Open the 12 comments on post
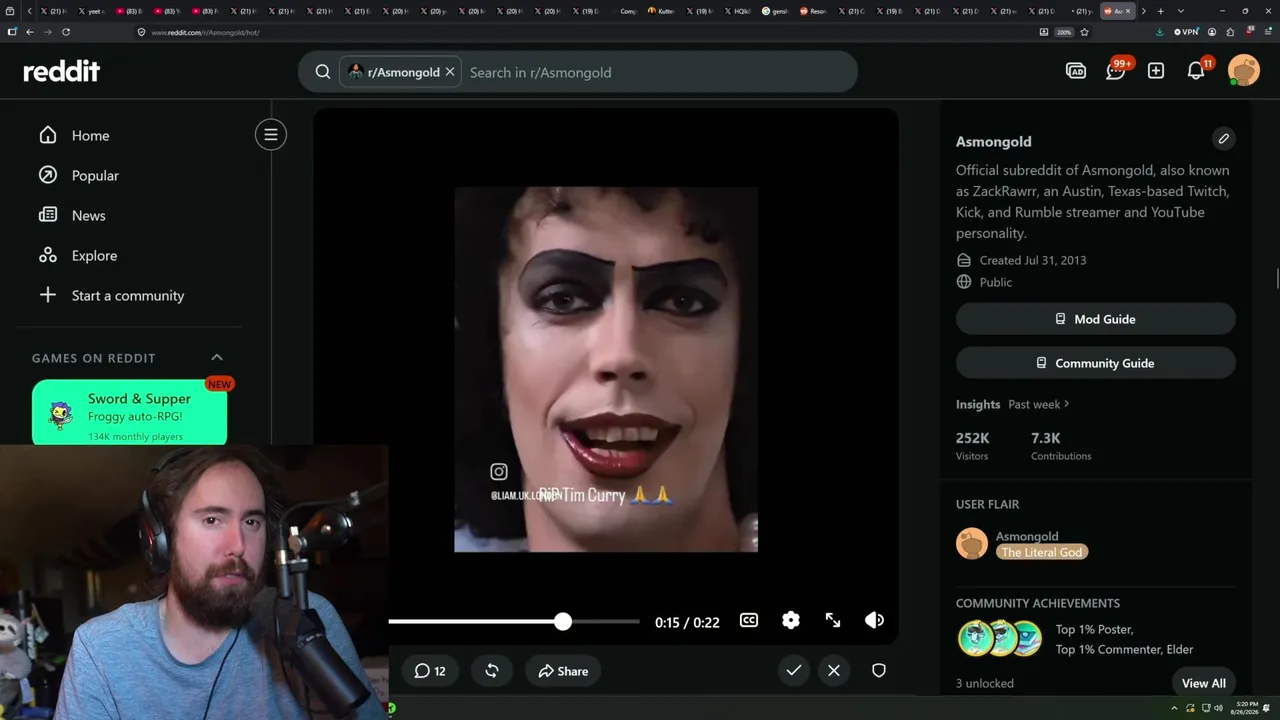Image resolution: width=1280 pixels, height=720 pixels. [430, 671]
